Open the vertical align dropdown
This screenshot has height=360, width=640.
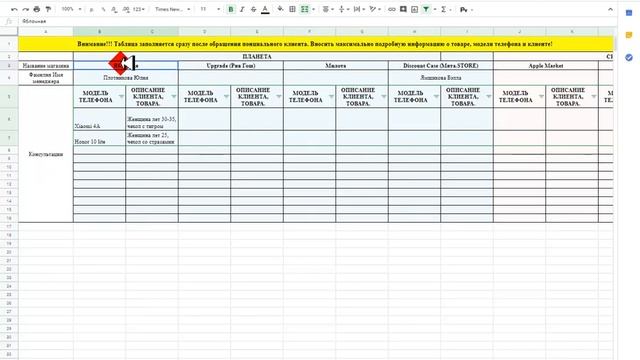[x=344, y=9]
